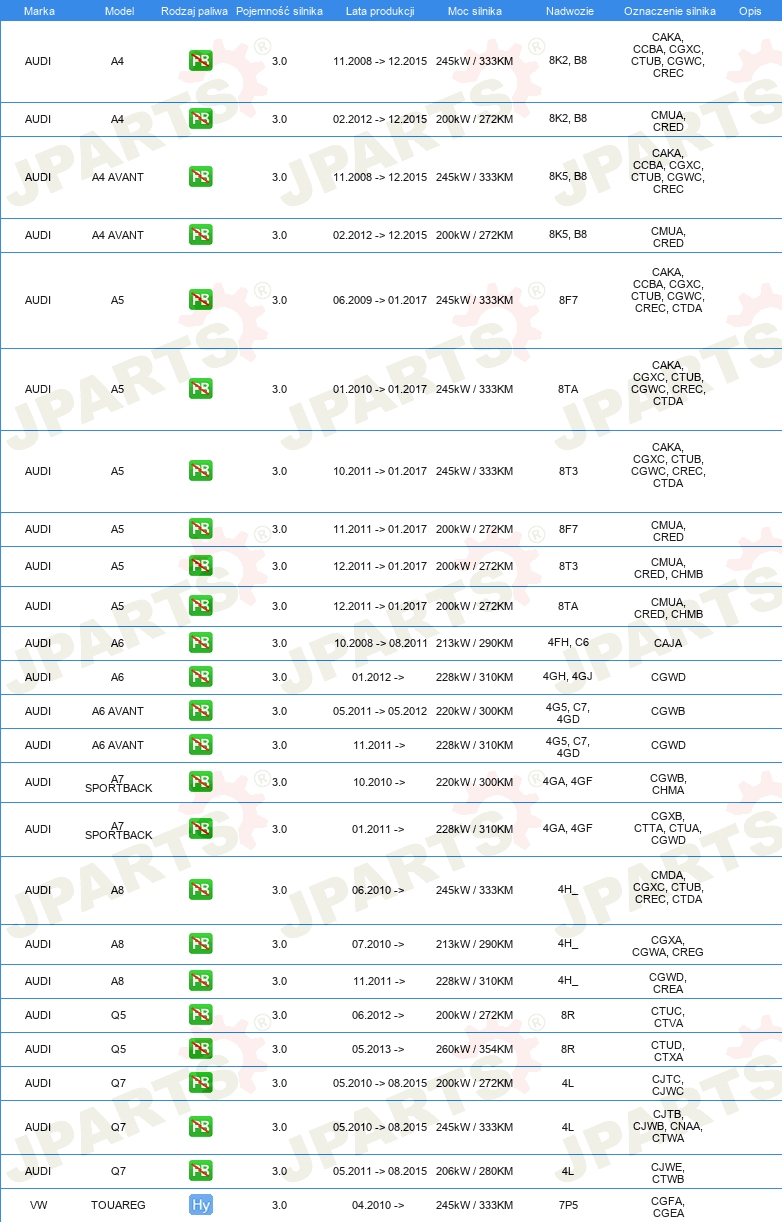Click fuel icon in Q7 206kW 05.2011 row
782x1222 pixels.
pos(200,1171)
